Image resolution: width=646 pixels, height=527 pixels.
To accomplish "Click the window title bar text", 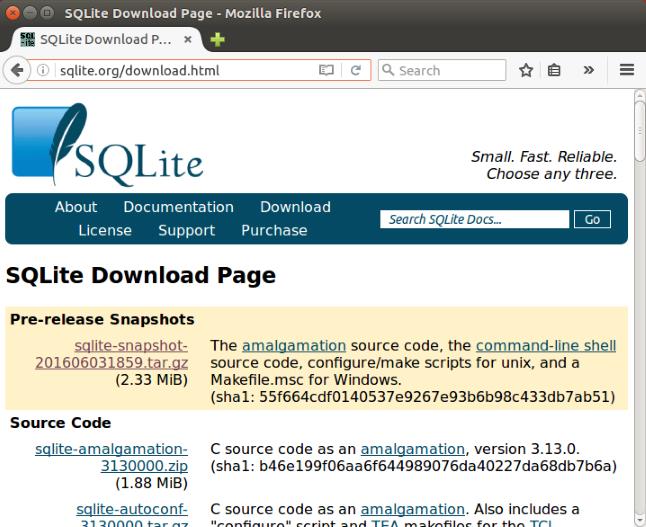I will (x=193, y=13).
